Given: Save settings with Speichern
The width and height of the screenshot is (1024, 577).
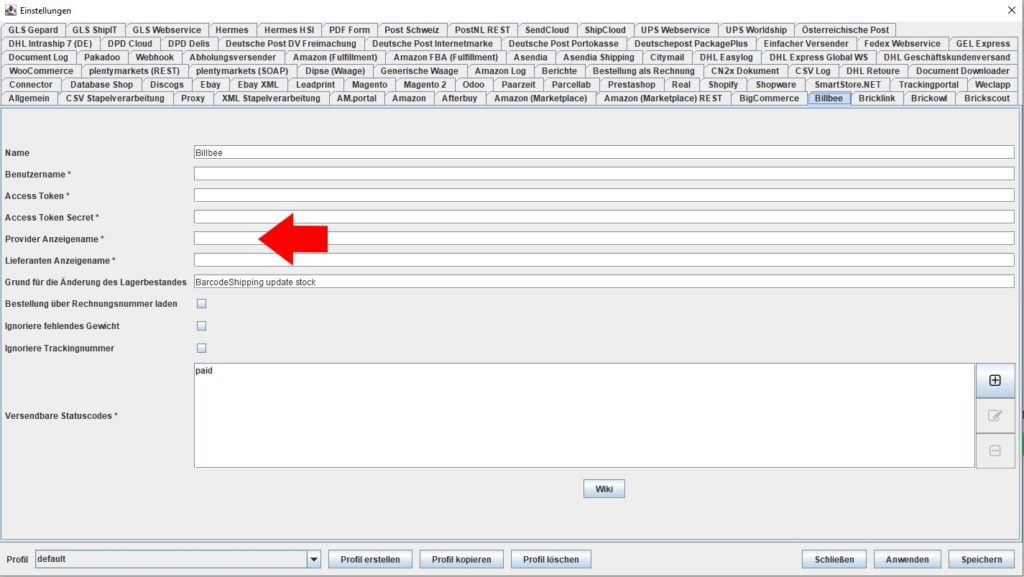Looking at the screenshot, I should pyautogui.click(x=981, y=559).
